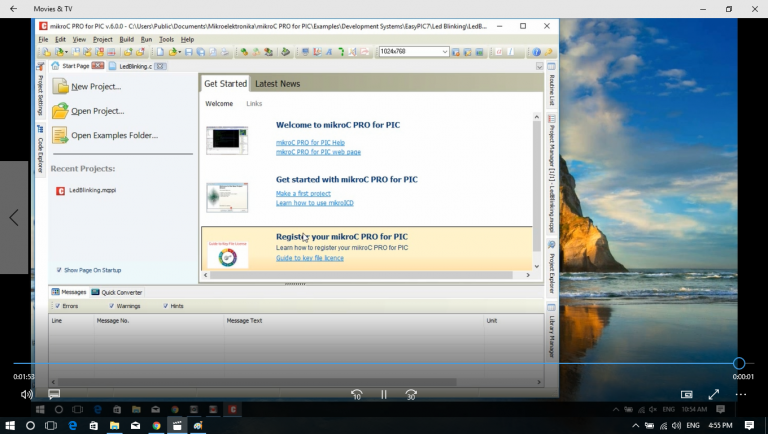Click the save icon in the toolbar
This screenshot has width=768, height=434.
point(188,52)
